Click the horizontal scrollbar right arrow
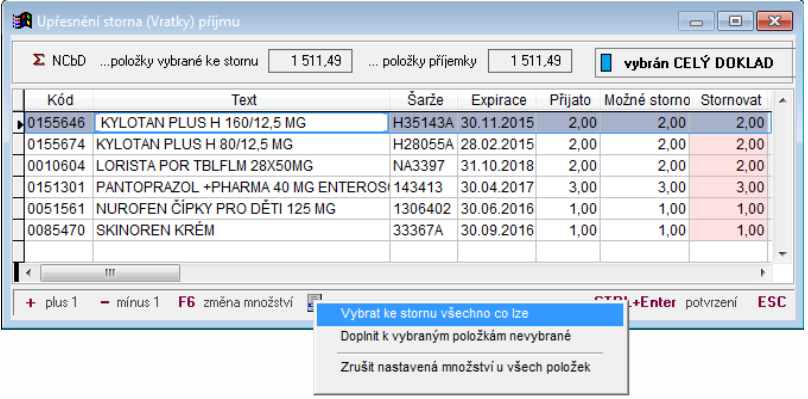808x399 pixels. tap(763, 273)
